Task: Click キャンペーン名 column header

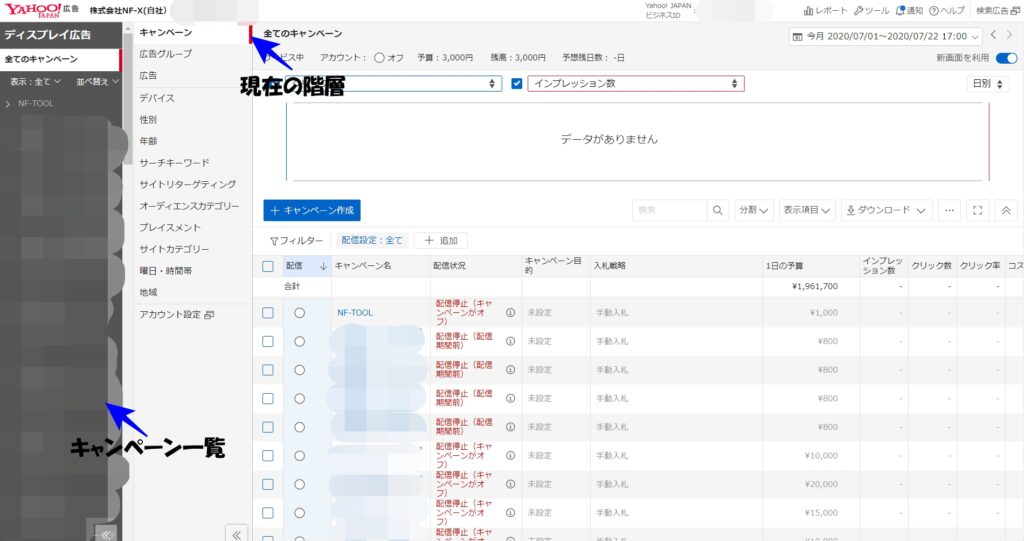Action: [363, 266]
